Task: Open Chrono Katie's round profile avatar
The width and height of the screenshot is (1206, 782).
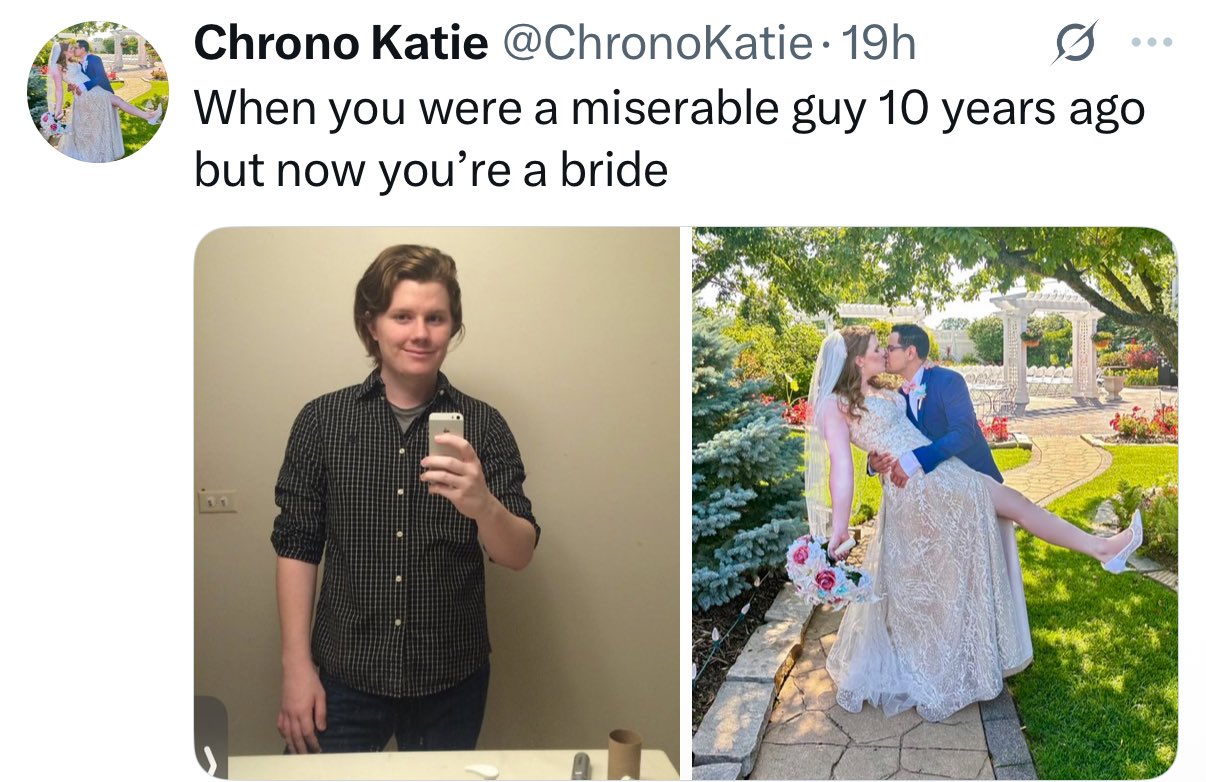Action: coord(98,92)
